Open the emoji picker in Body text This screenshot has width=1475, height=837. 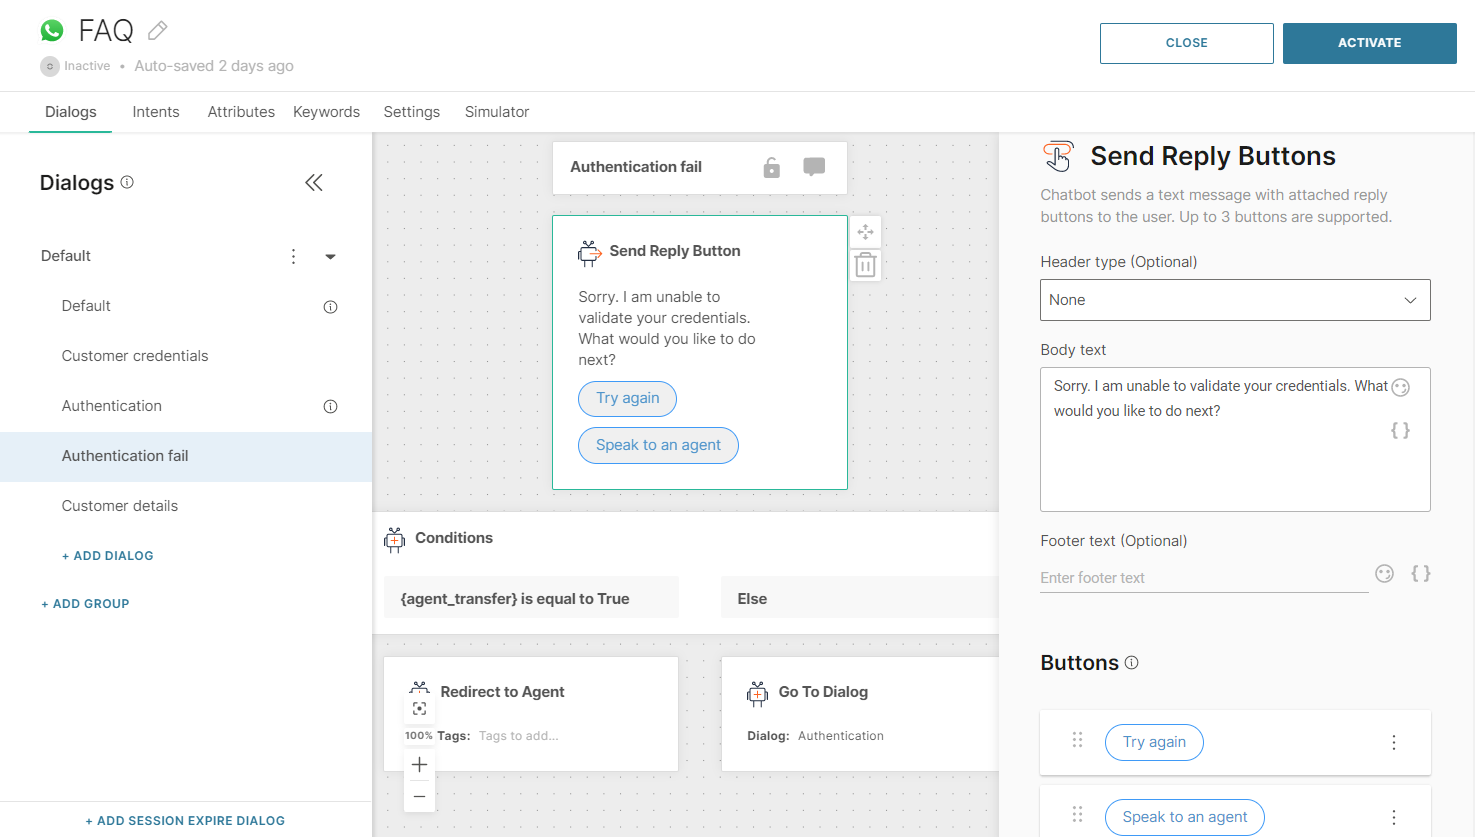point(1400,387)
